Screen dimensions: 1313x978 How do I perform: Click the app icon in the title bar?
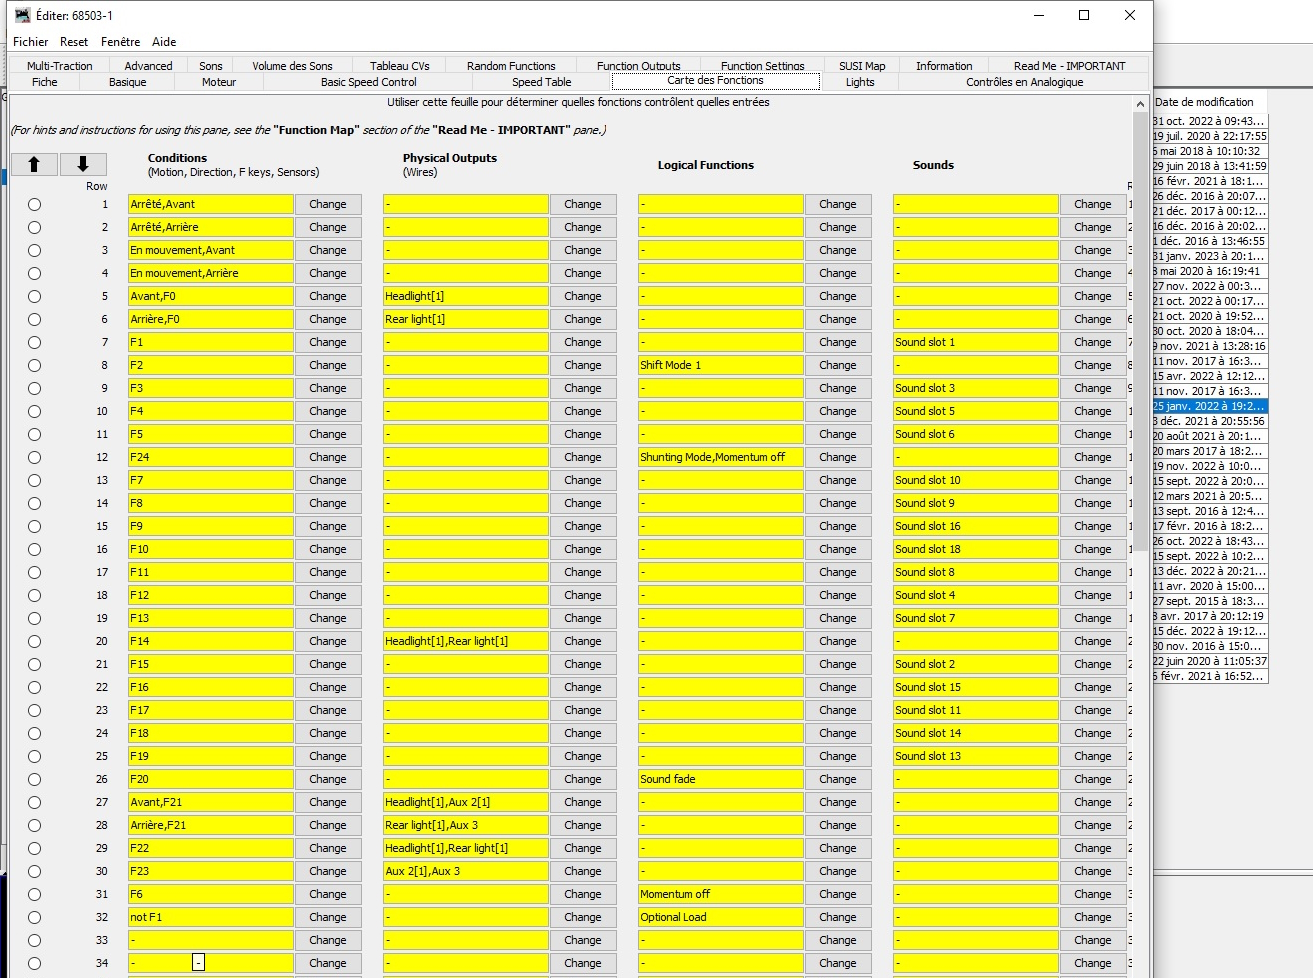(22, 15)
